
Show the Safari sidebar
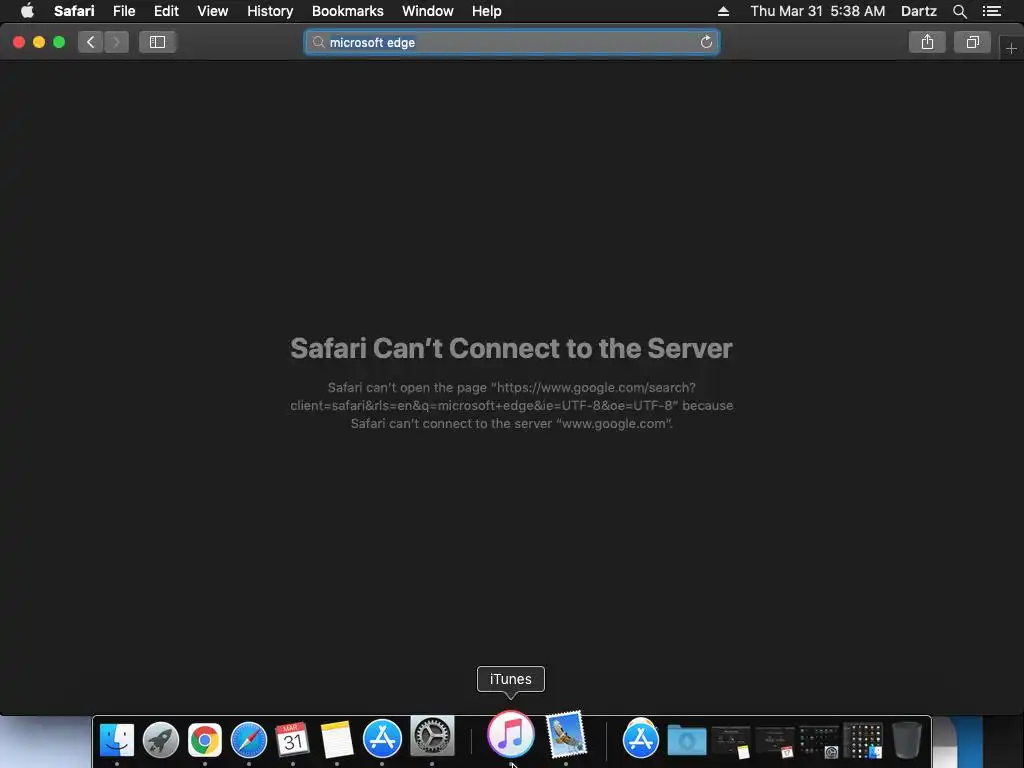[157, 42]
